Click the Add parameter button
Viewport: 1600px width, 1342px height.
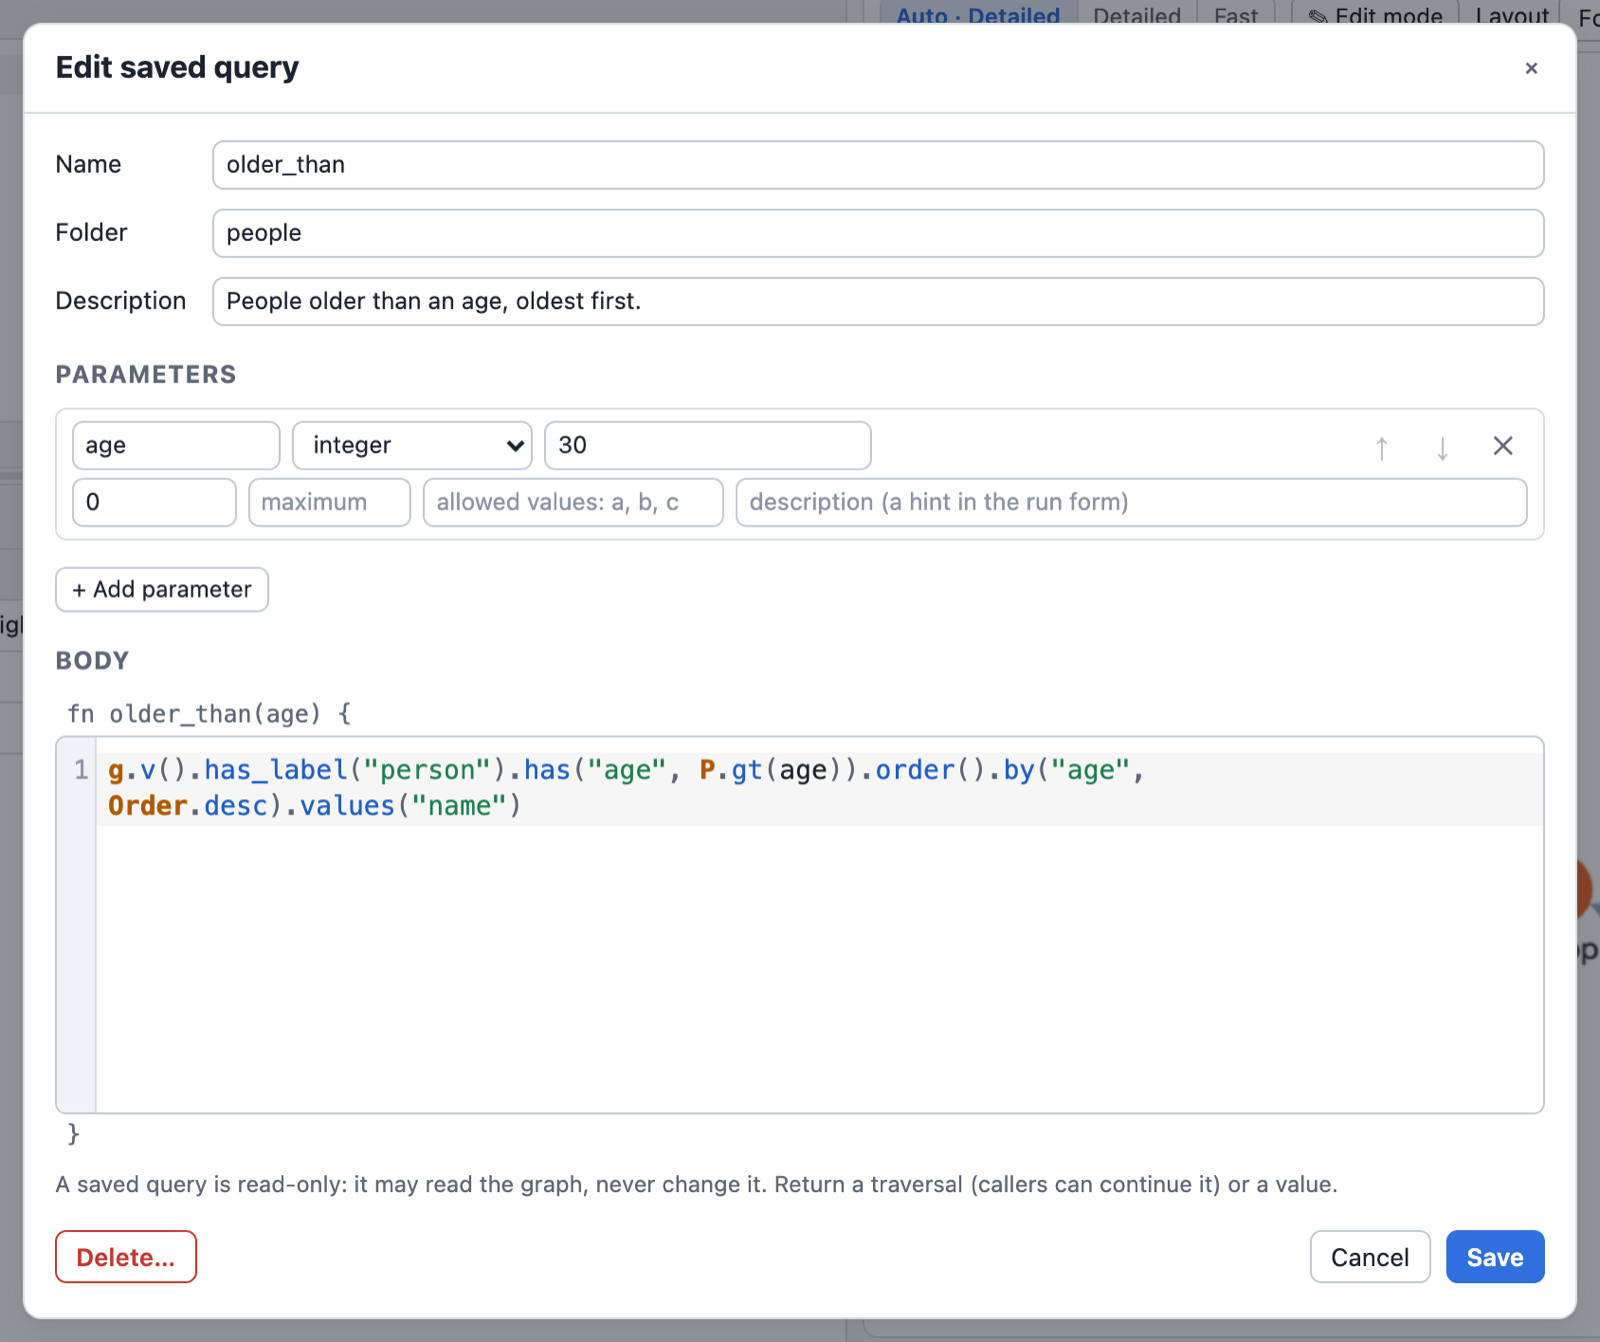coord(162,589)
